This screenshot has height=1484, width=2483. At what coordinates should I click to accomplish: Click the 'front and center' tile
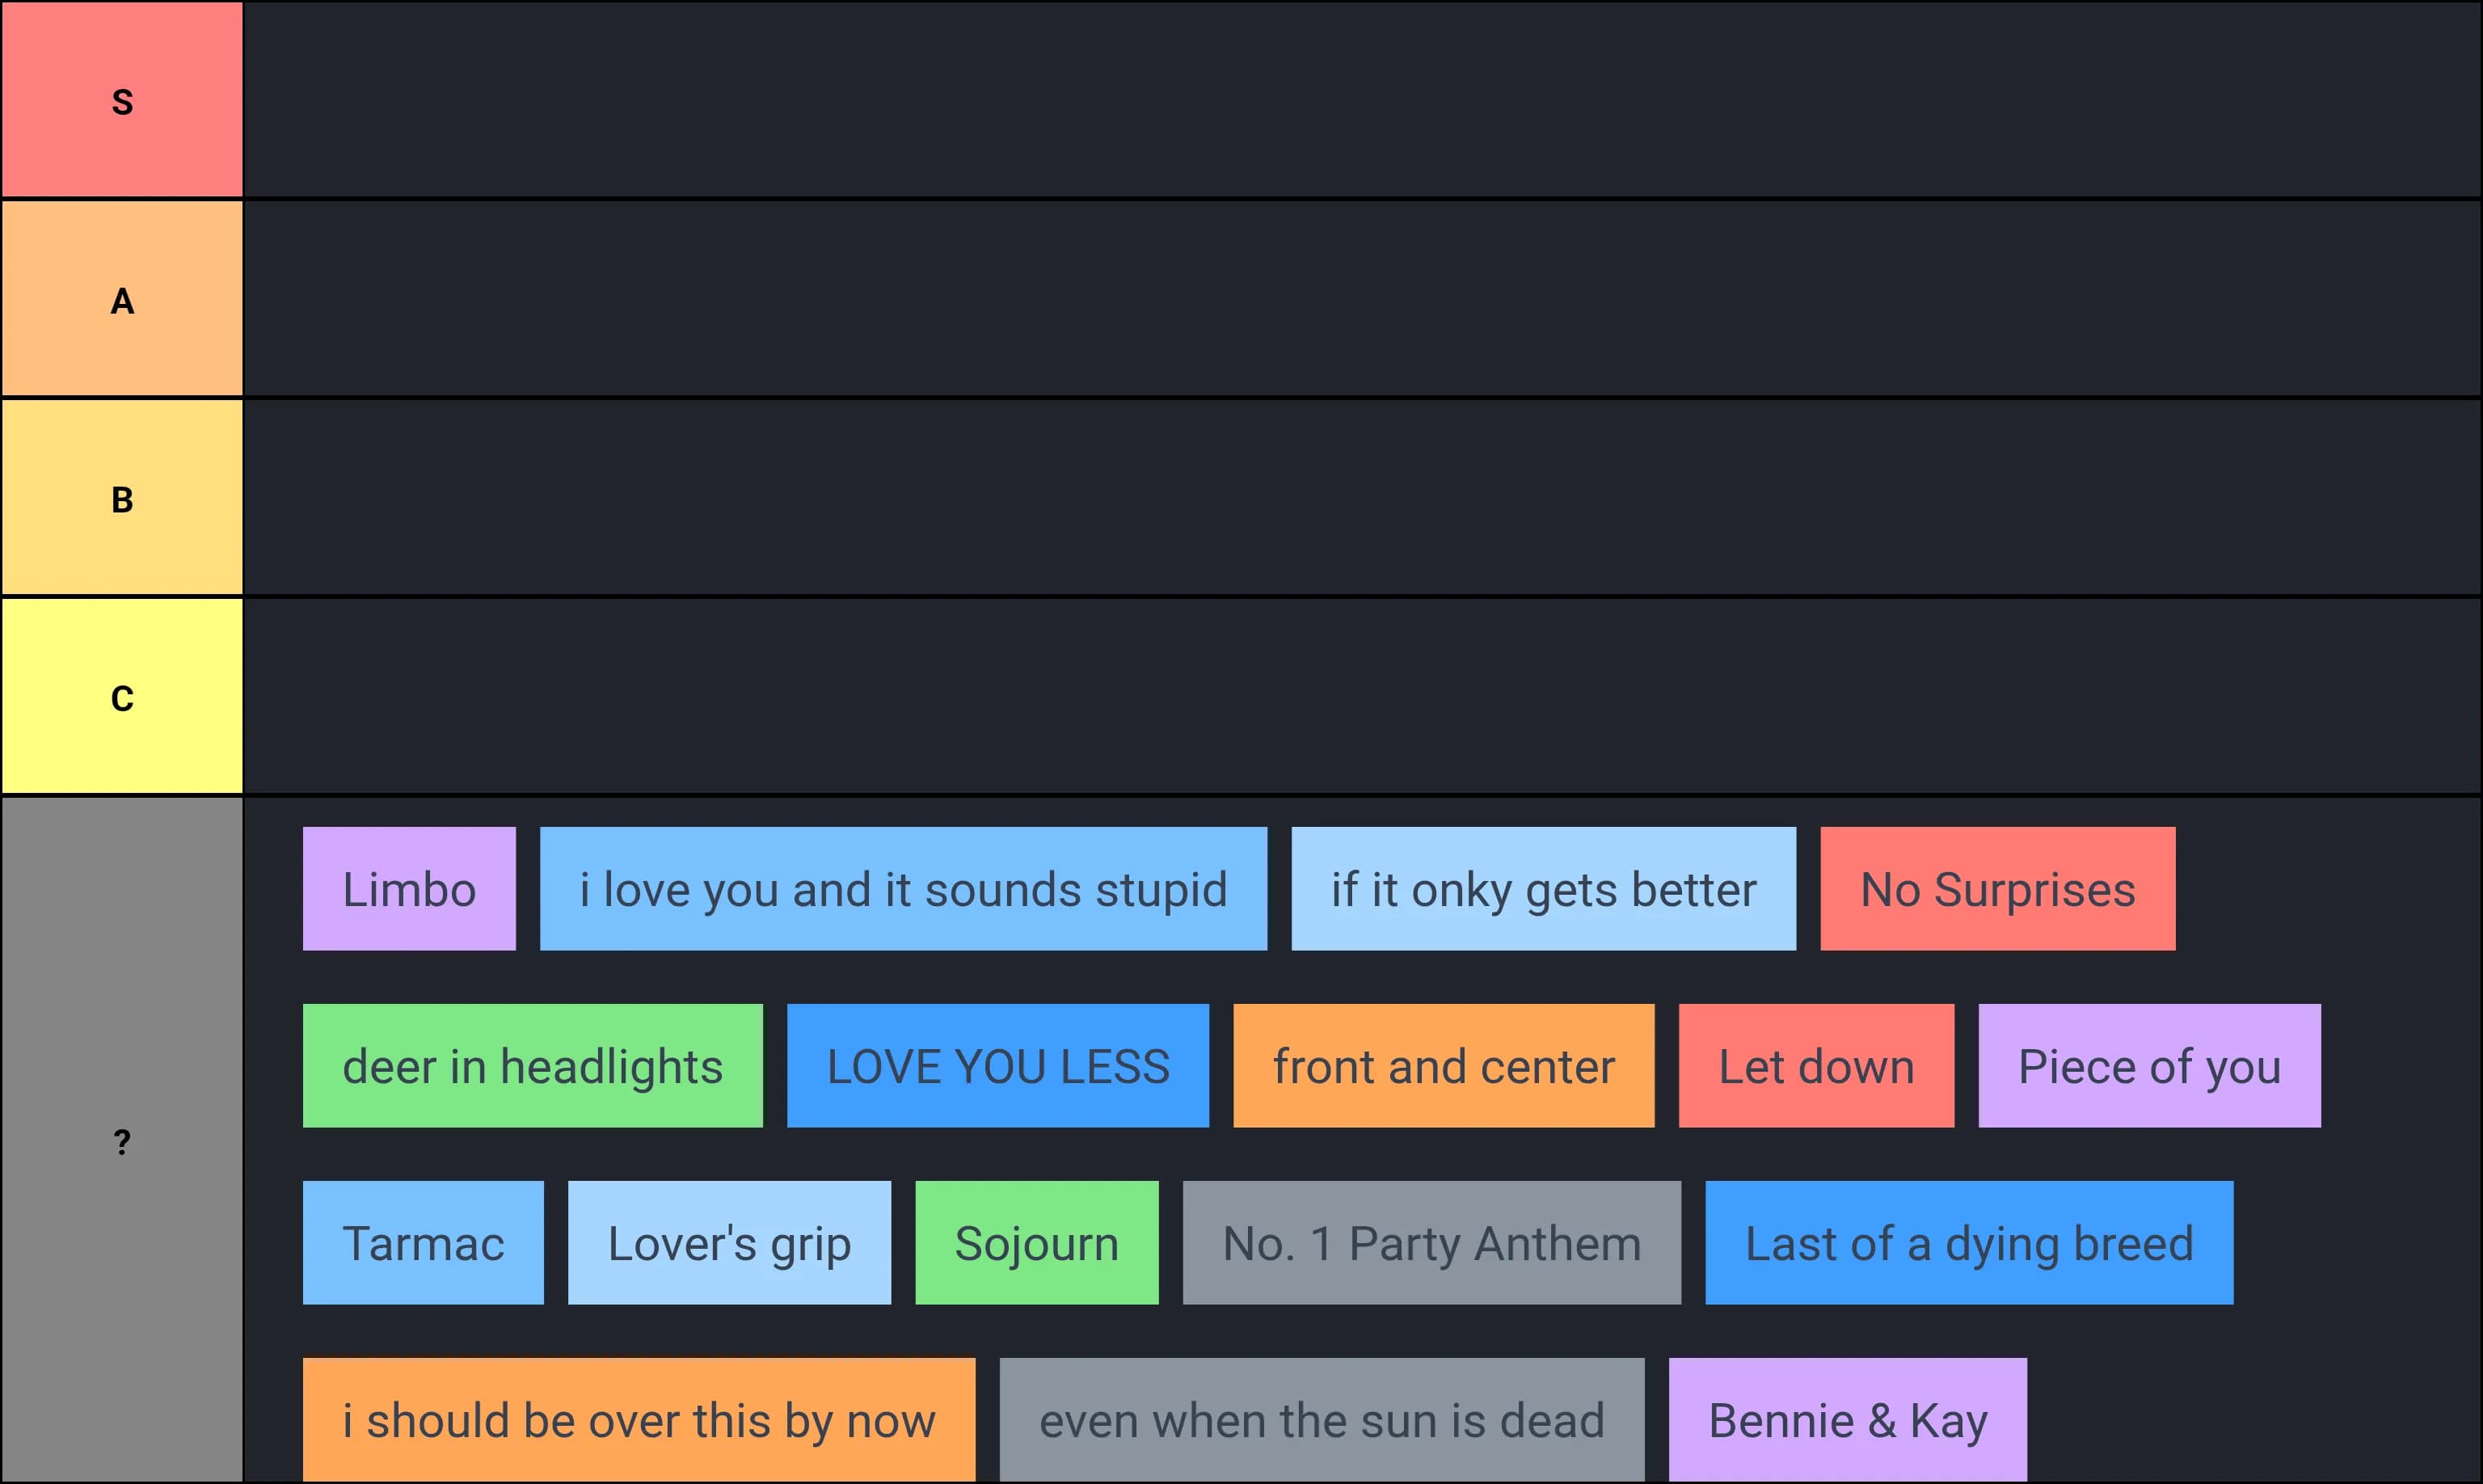click(1443, 1066)
